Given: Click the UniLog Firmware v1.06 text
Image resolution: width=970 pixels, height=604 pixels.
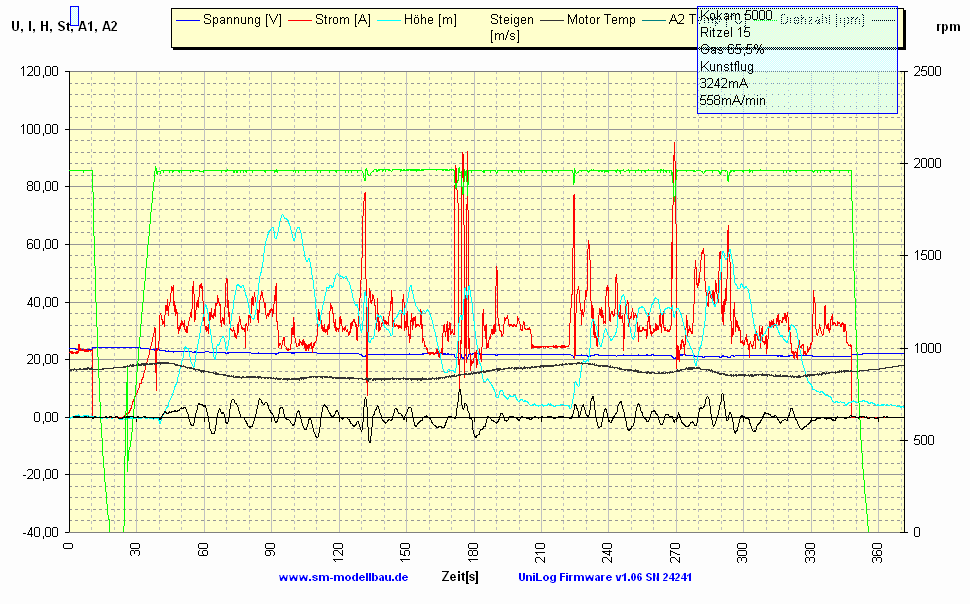Looking at the screenshot, I should [605, 577].
